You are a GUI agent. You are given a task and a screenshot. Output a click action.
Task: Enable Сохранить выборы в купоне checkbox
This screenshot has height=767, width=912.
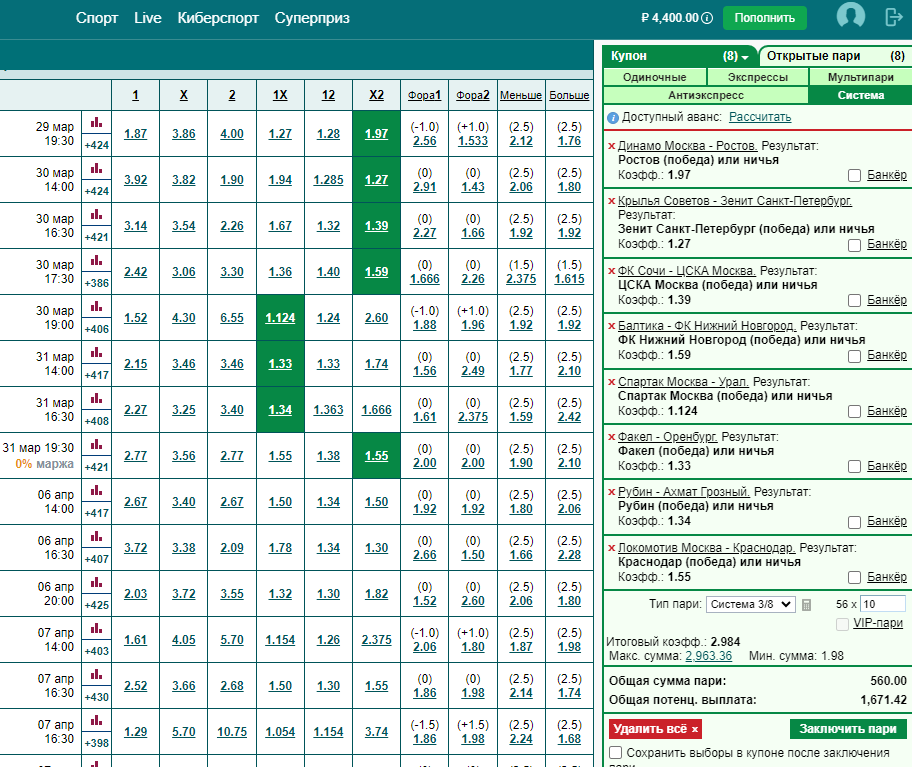615,752
